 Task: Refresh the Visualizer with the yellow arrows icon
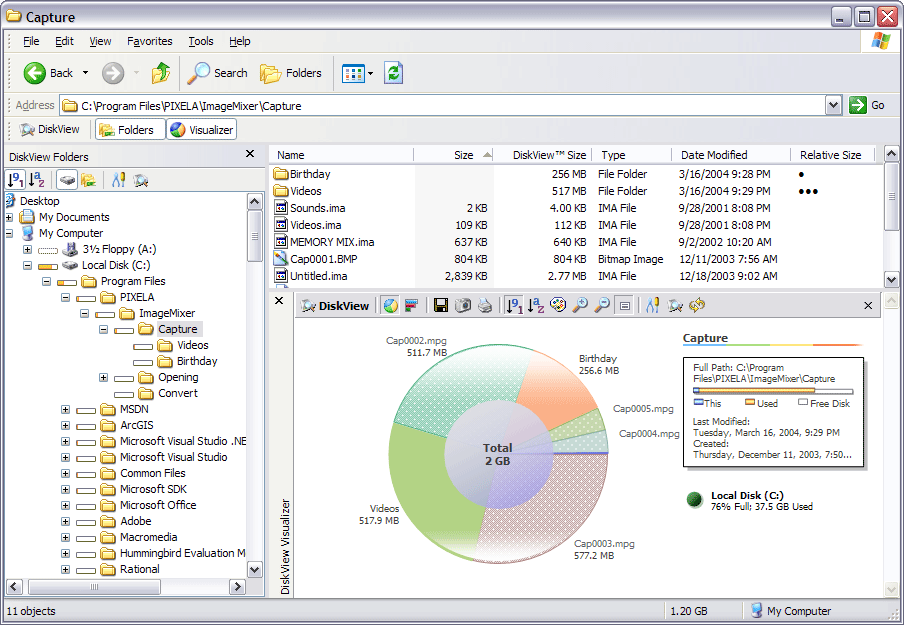pyautogui.click(x=697, y=306)
